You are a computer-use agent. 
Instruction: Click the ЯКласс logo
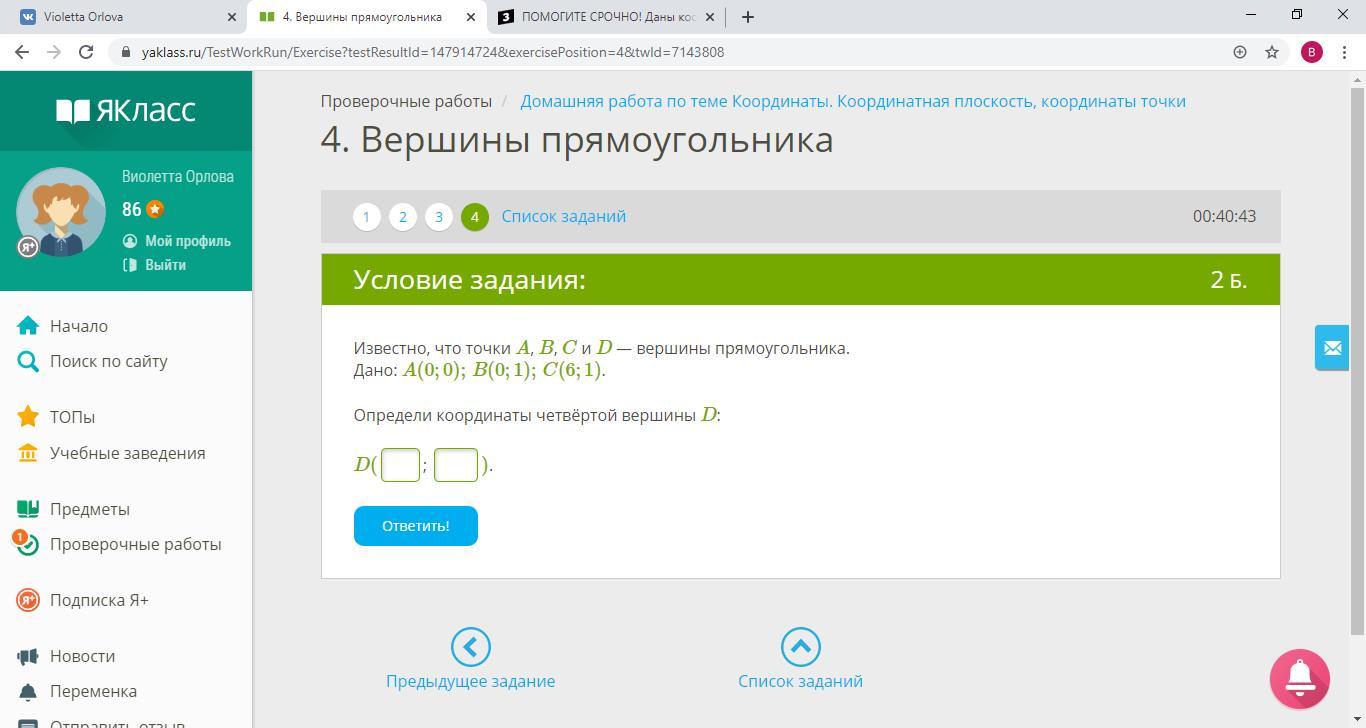click(x=126, y=110)
